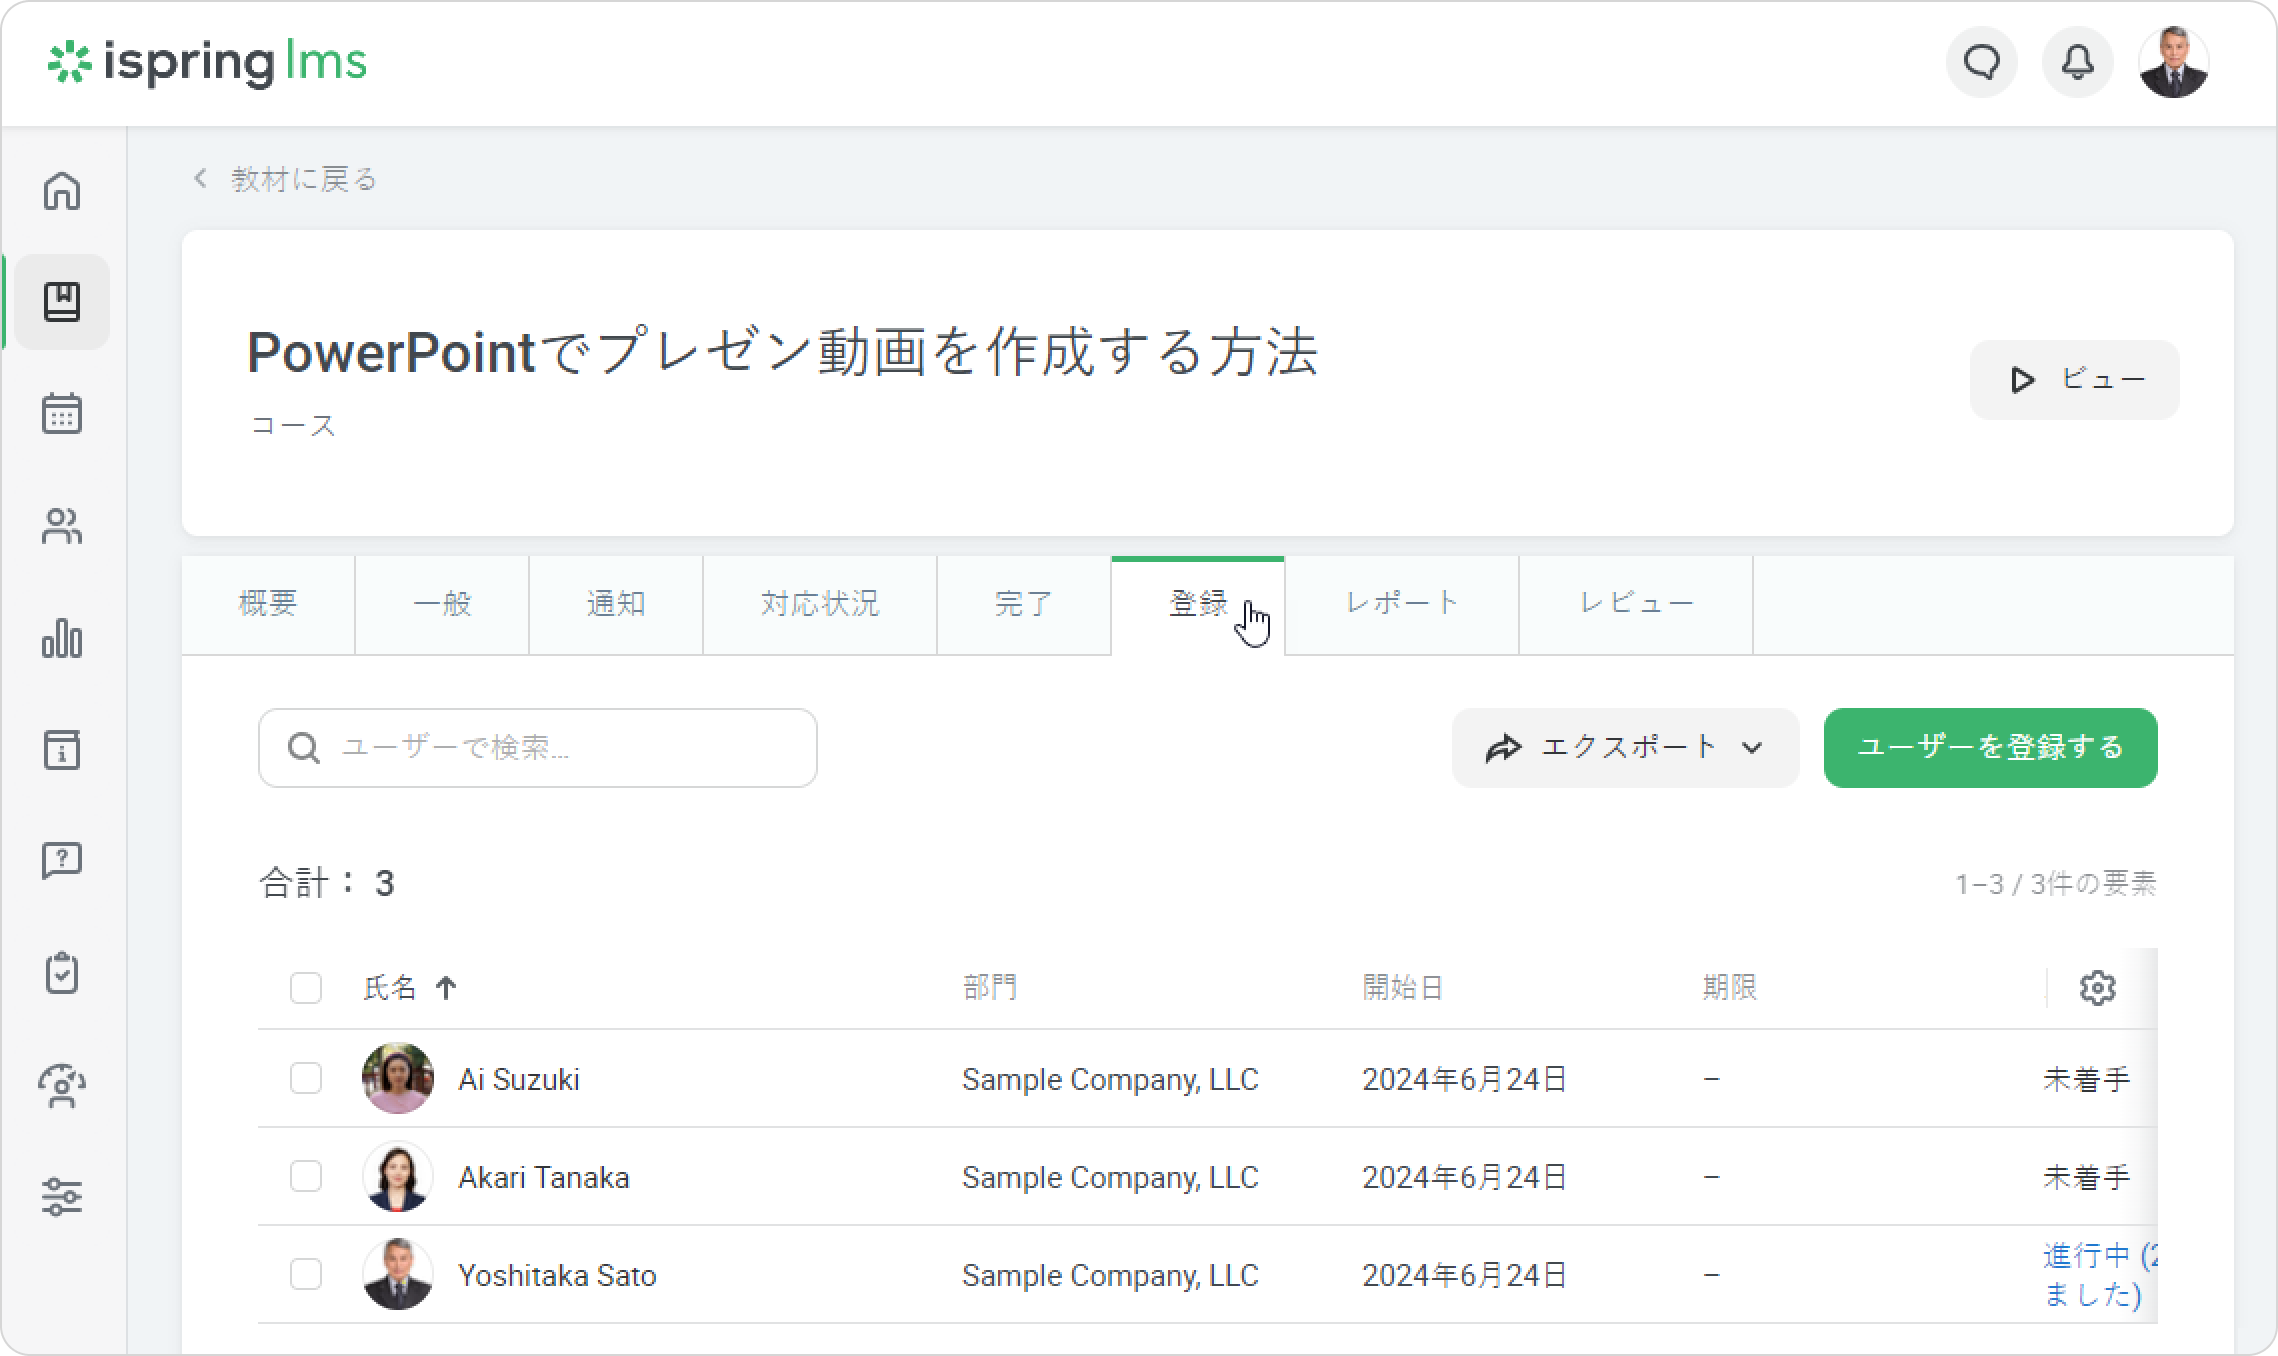Open the users icon in sidebar
This screenshot has height=1356, width=2278.
[x=62, y=526]
